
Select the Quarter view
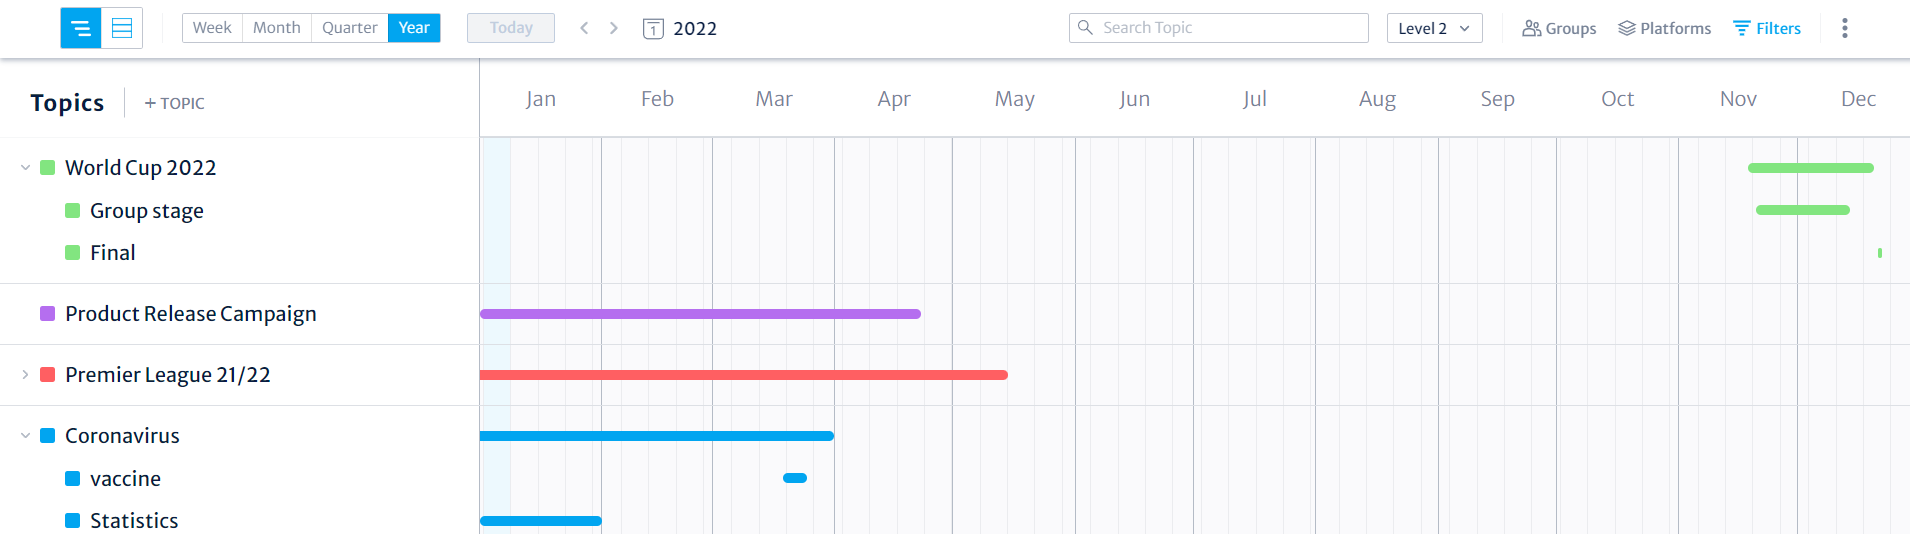(350, 28)
